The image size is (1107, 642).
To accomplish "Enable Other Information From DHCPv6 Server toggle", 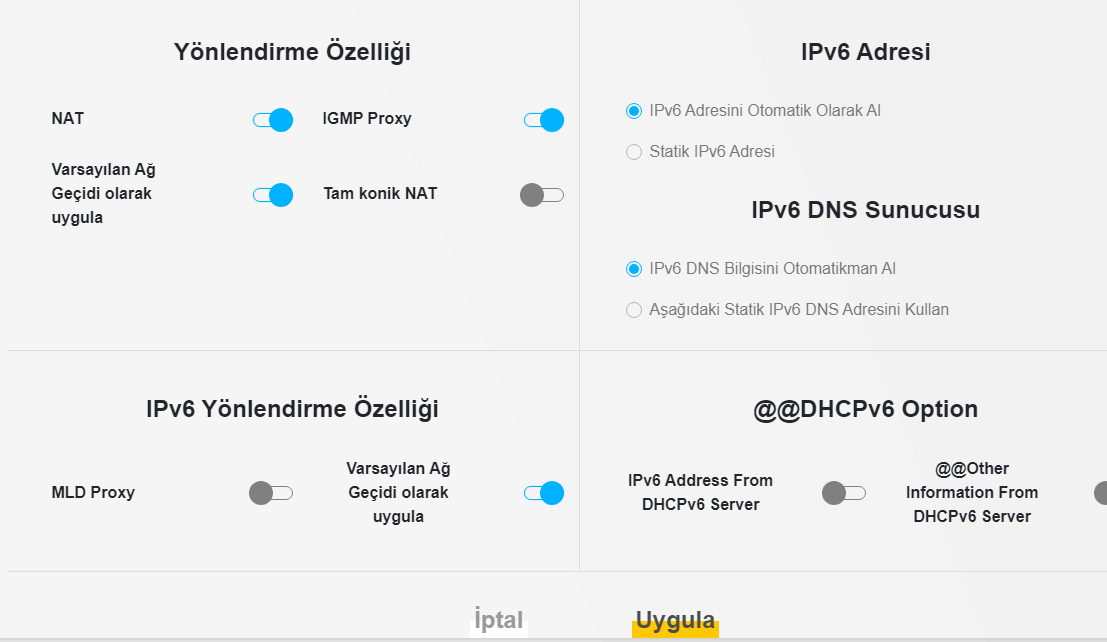I will click(1100, 493).
